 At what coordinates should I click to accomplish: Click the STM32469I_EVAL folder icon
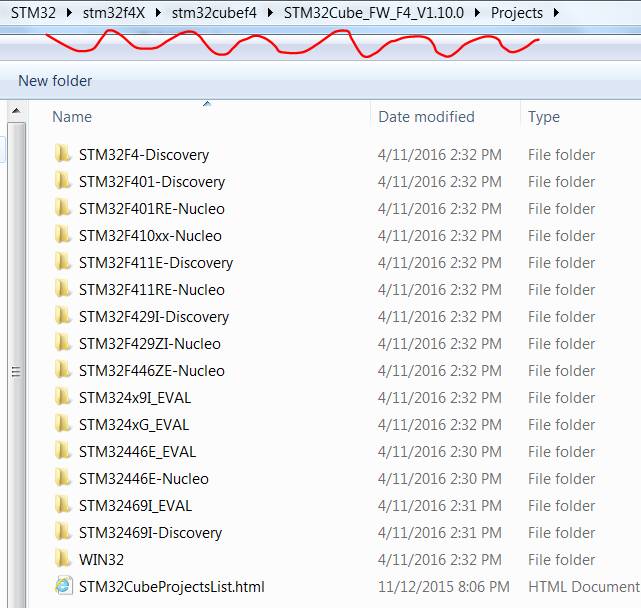(63, 505)
